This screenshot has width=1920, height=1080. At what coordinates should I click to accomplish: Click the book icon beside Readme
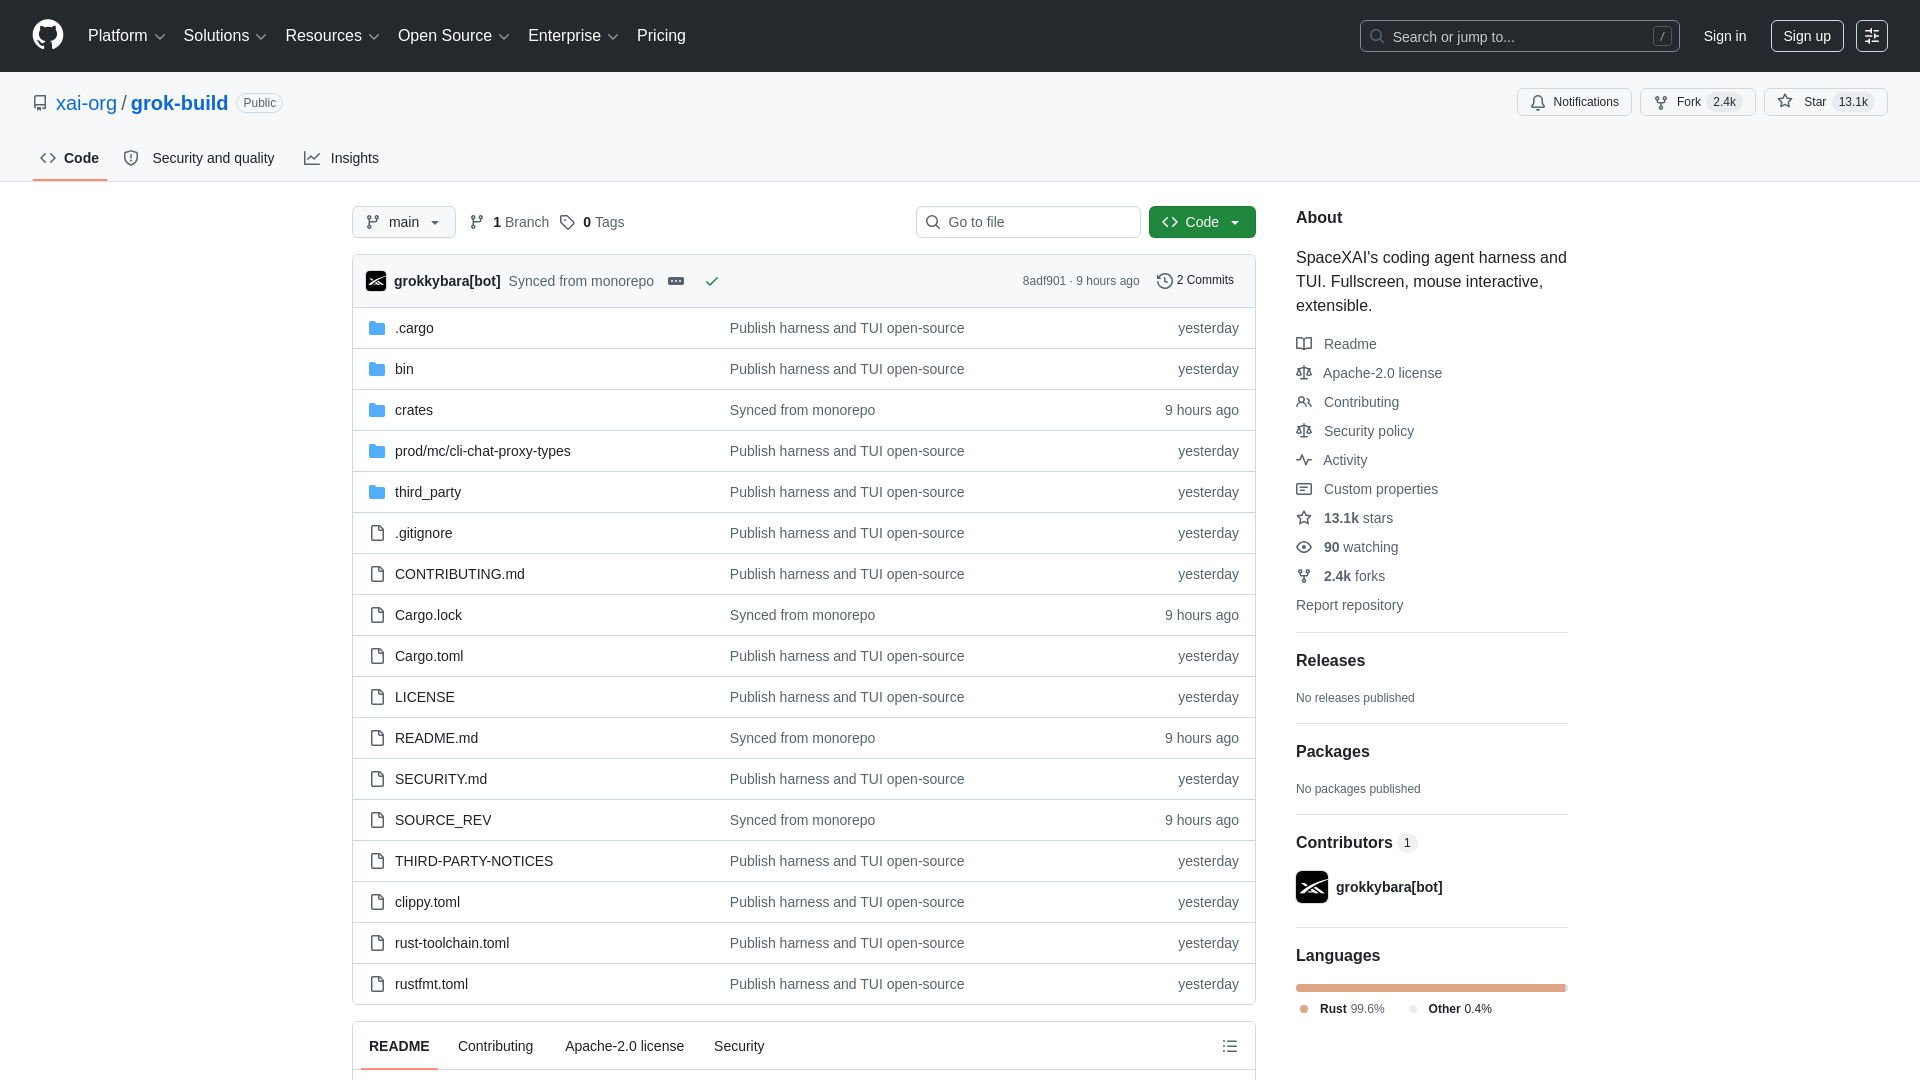click(x=1304, y=344)
